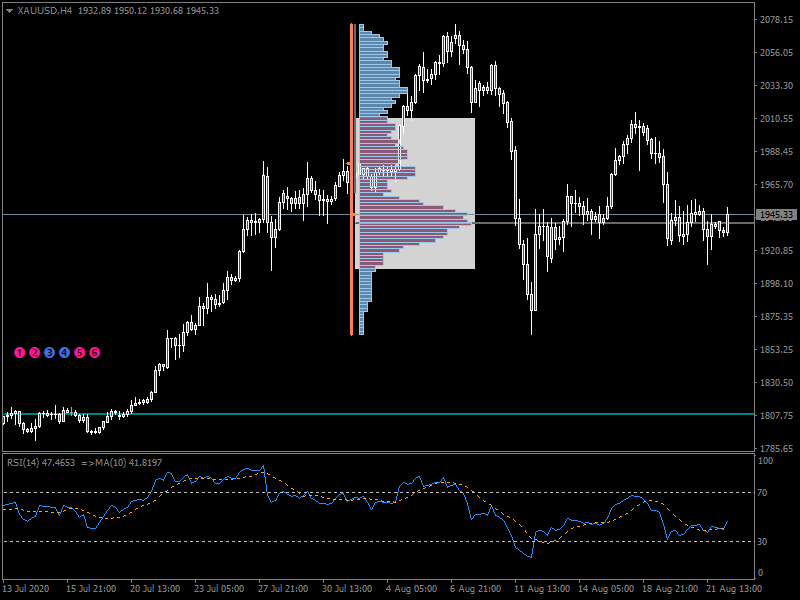Click the pink number 1 circle button
The image size is (800, 600).
click(x=19, y=353)
